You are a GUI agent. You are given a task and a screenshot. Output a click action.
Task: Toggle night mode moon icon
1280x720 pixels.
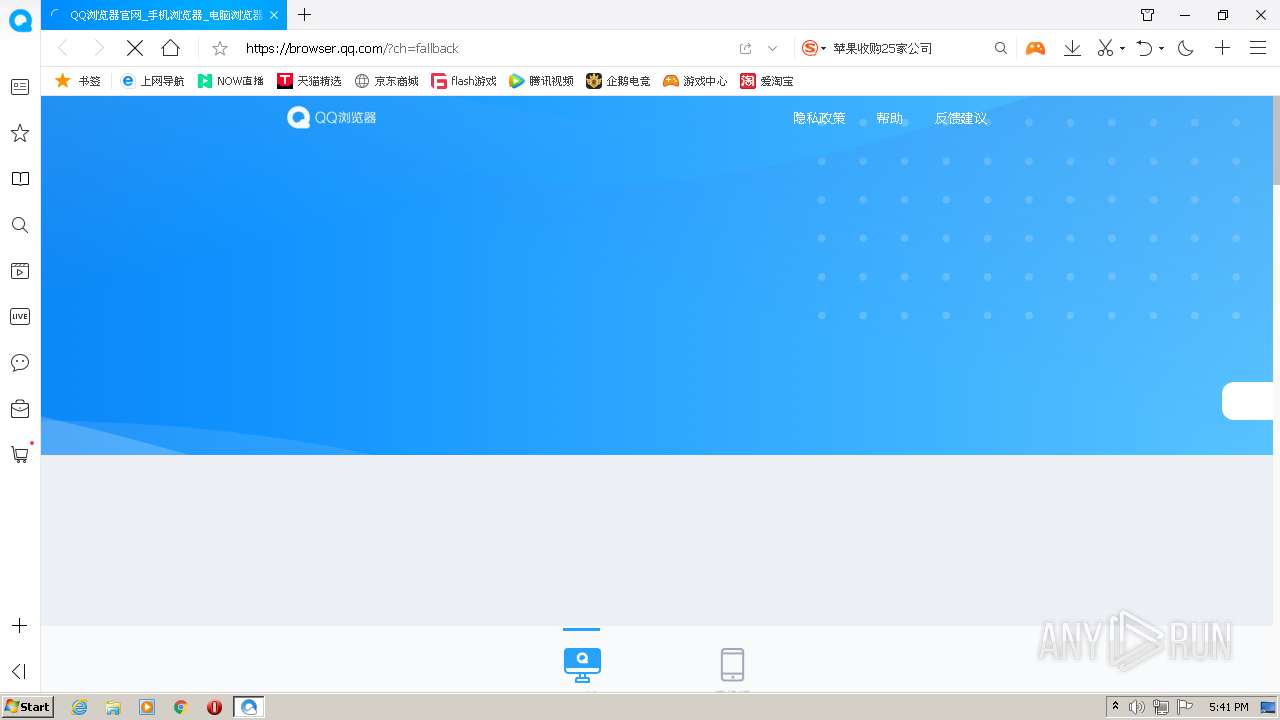coord(1186,48)
